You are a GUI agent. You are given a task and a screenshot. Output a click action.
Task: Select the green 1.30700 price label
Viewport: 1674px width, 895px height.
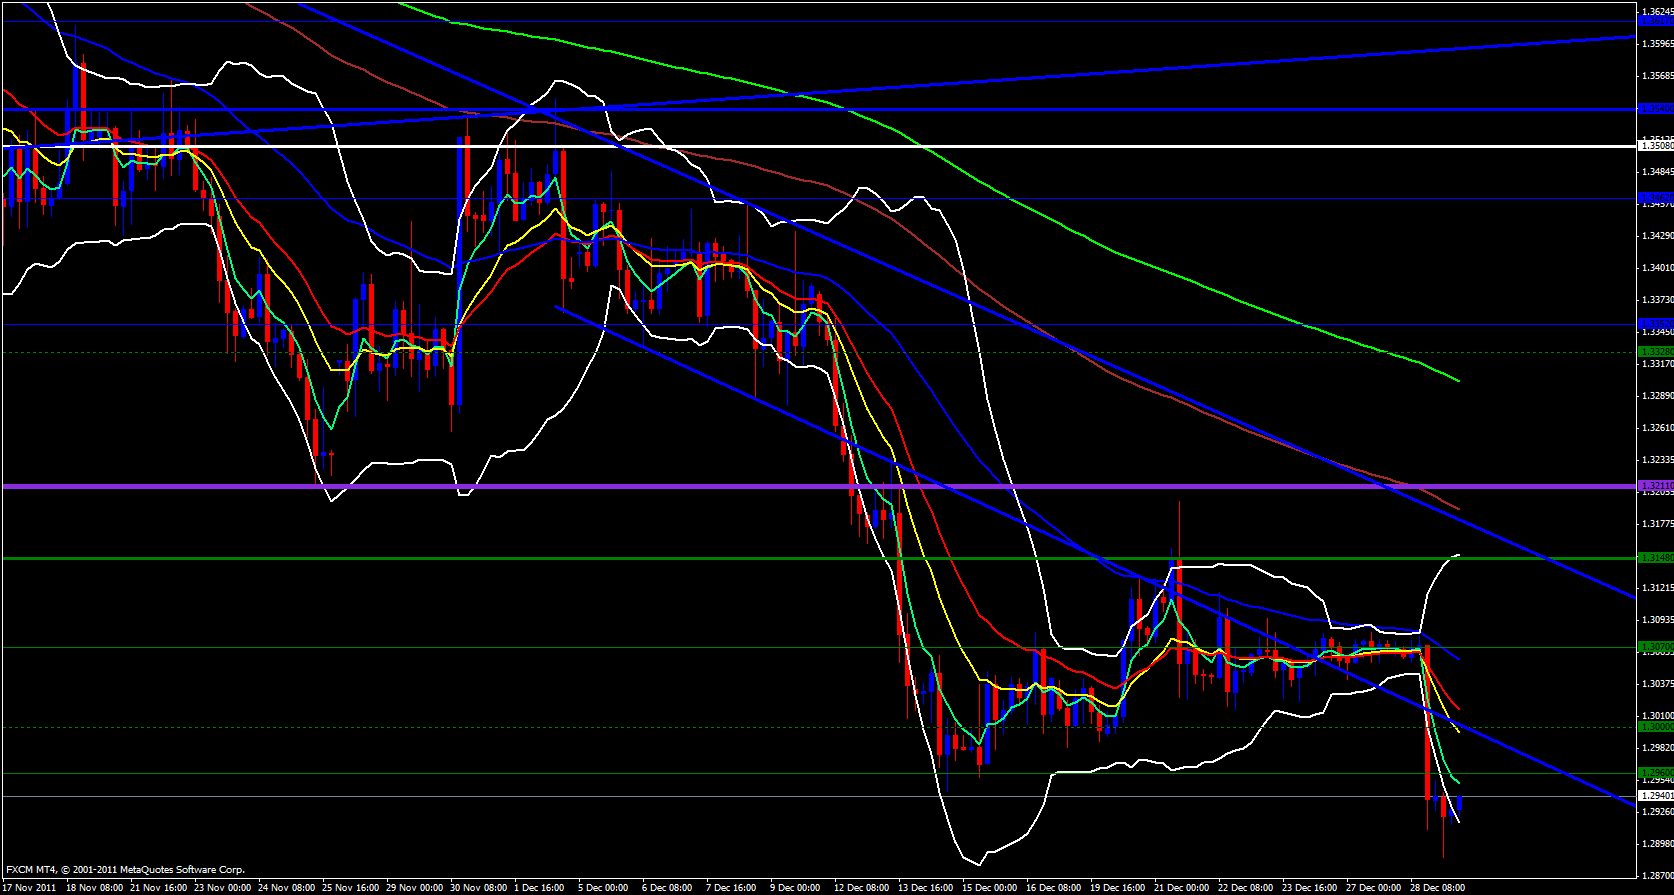1655,647
